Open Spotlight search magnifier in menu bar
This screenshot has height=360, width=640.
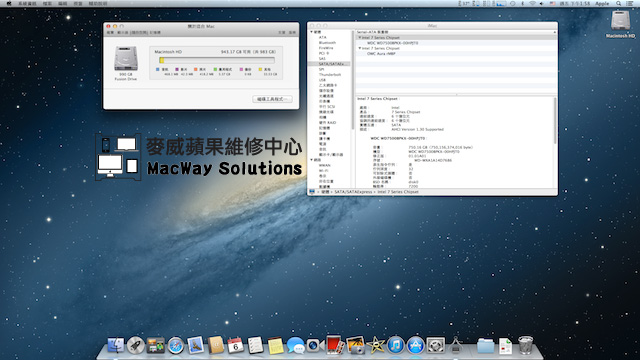[619, 3]
